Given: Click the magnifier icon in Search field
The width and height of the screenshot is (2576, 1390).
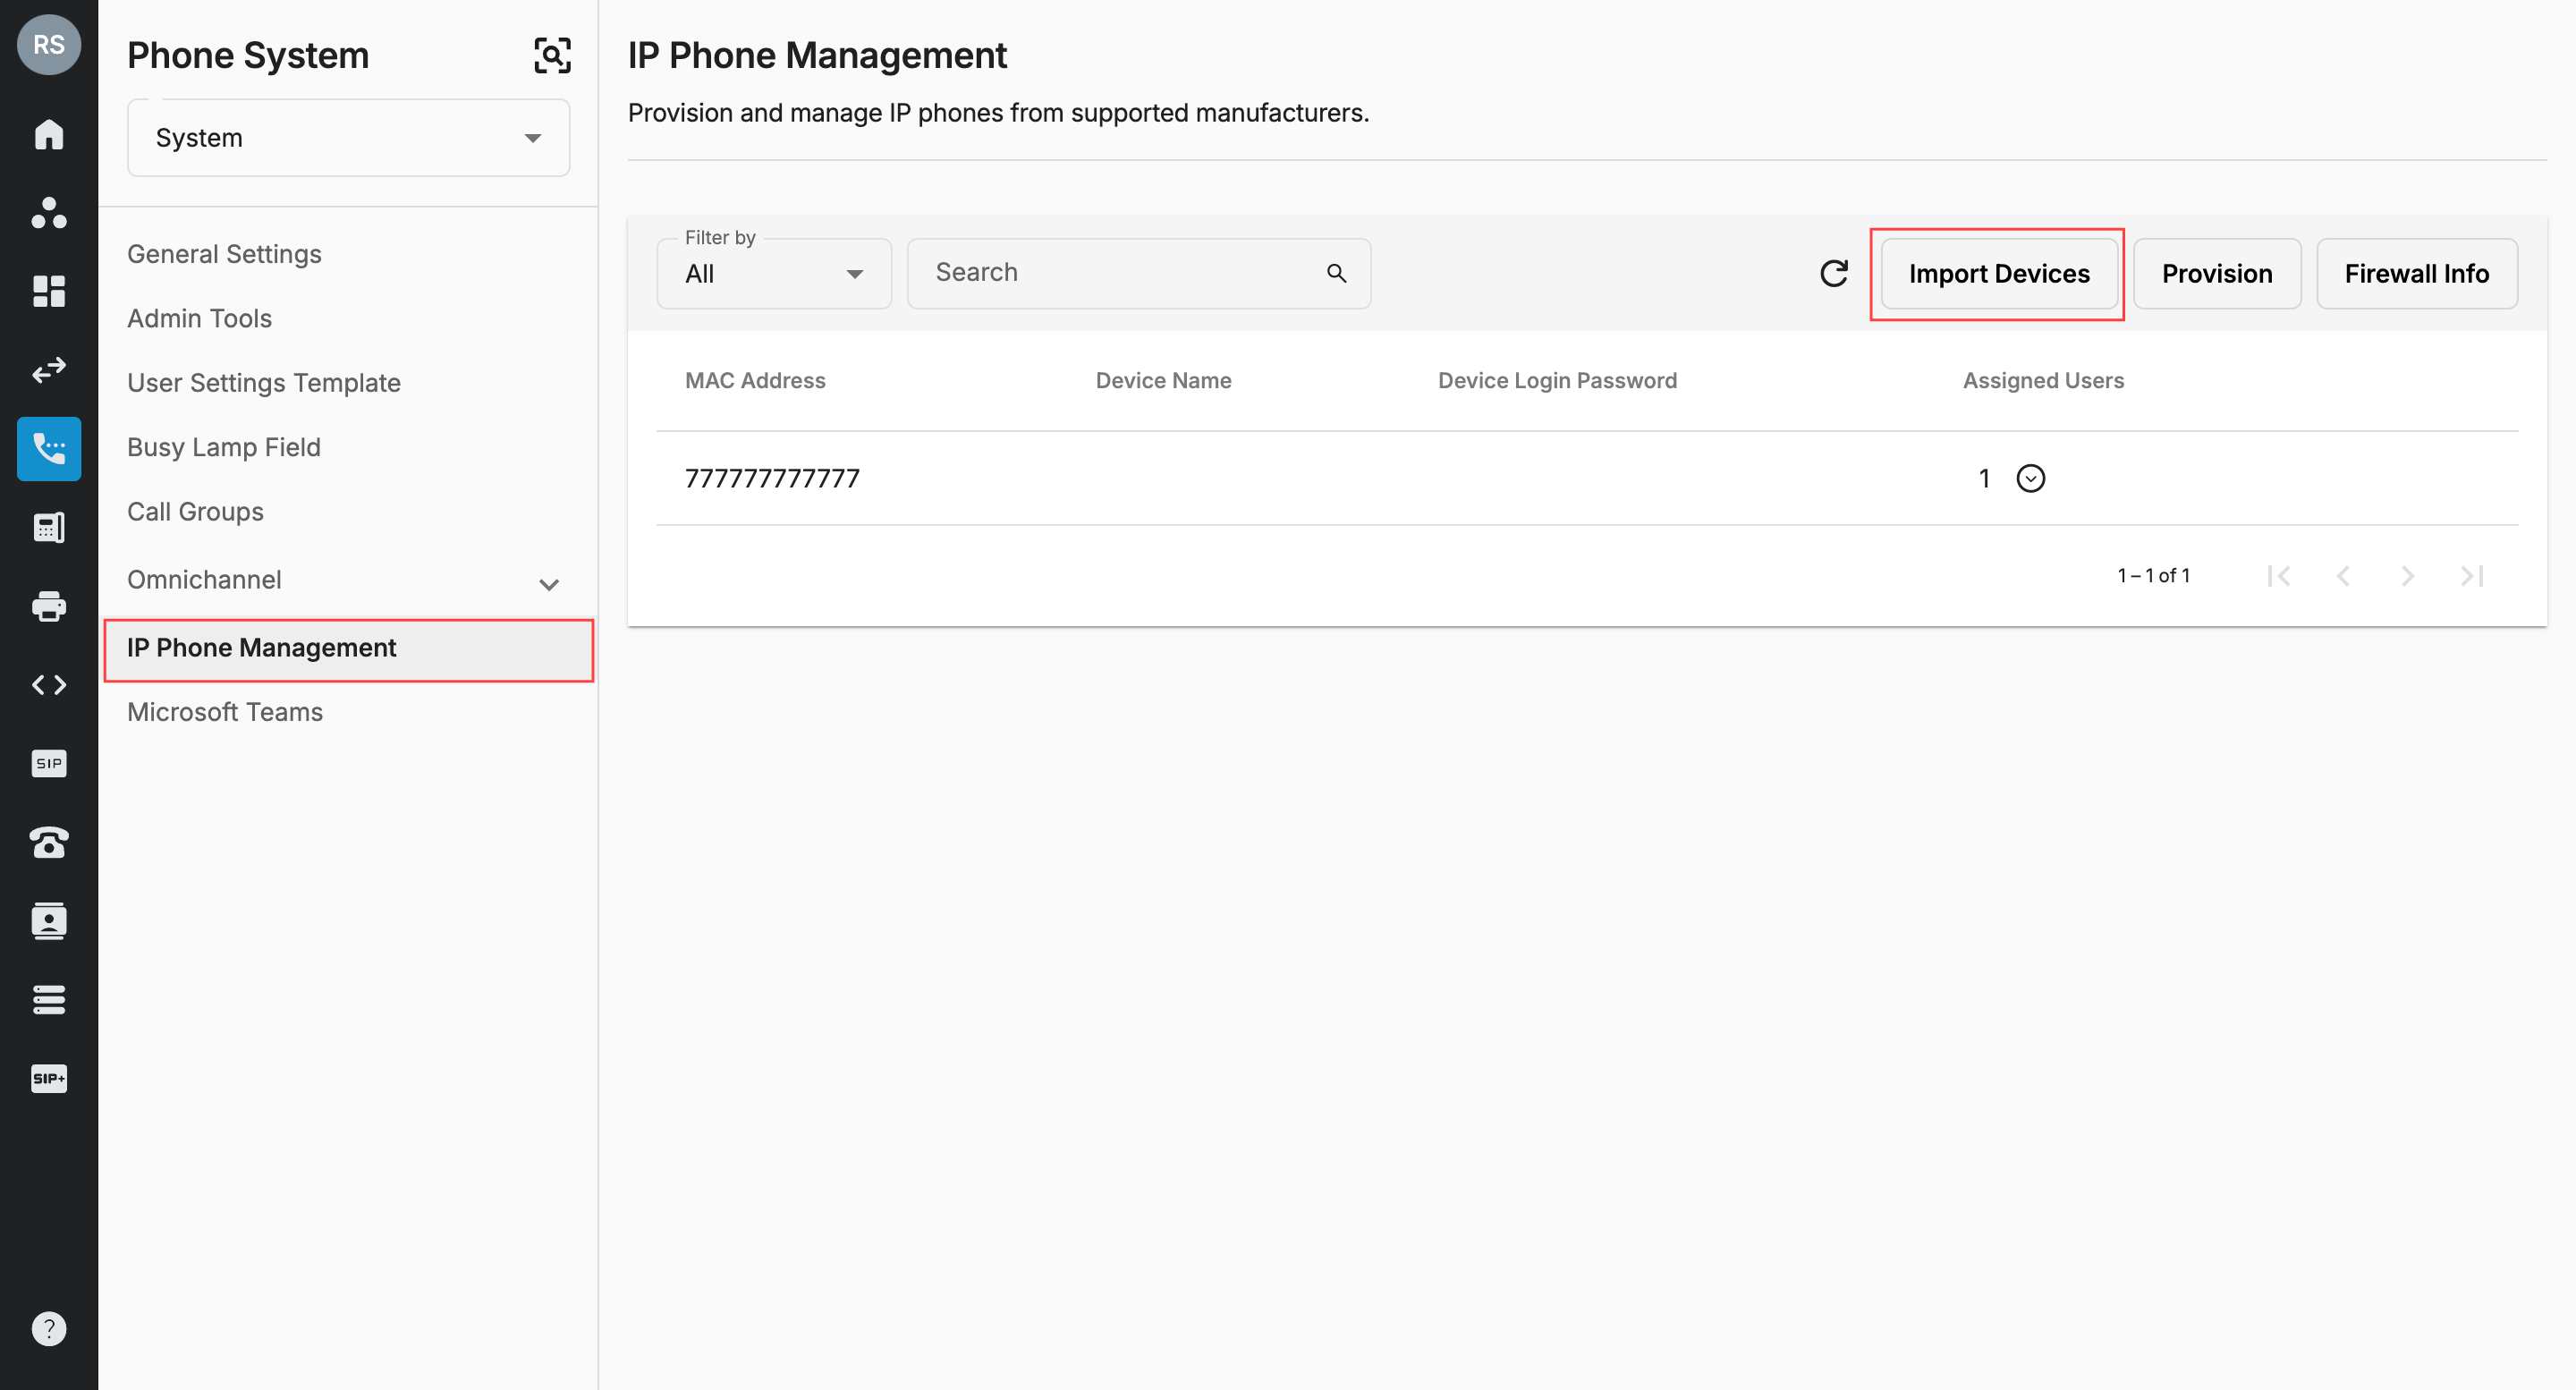Looking at the screenshot, I should (1336, 273).
